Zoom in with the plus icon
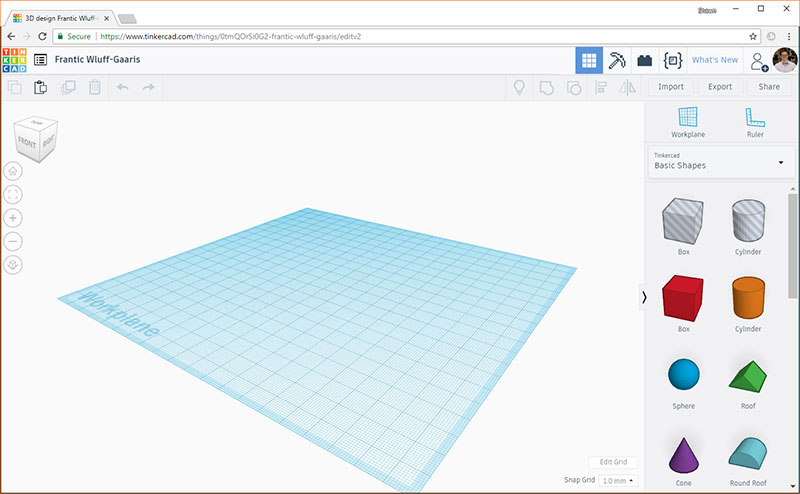Image resolution: width=800 pixels, height=494 pixels. [x=14, y=218]
